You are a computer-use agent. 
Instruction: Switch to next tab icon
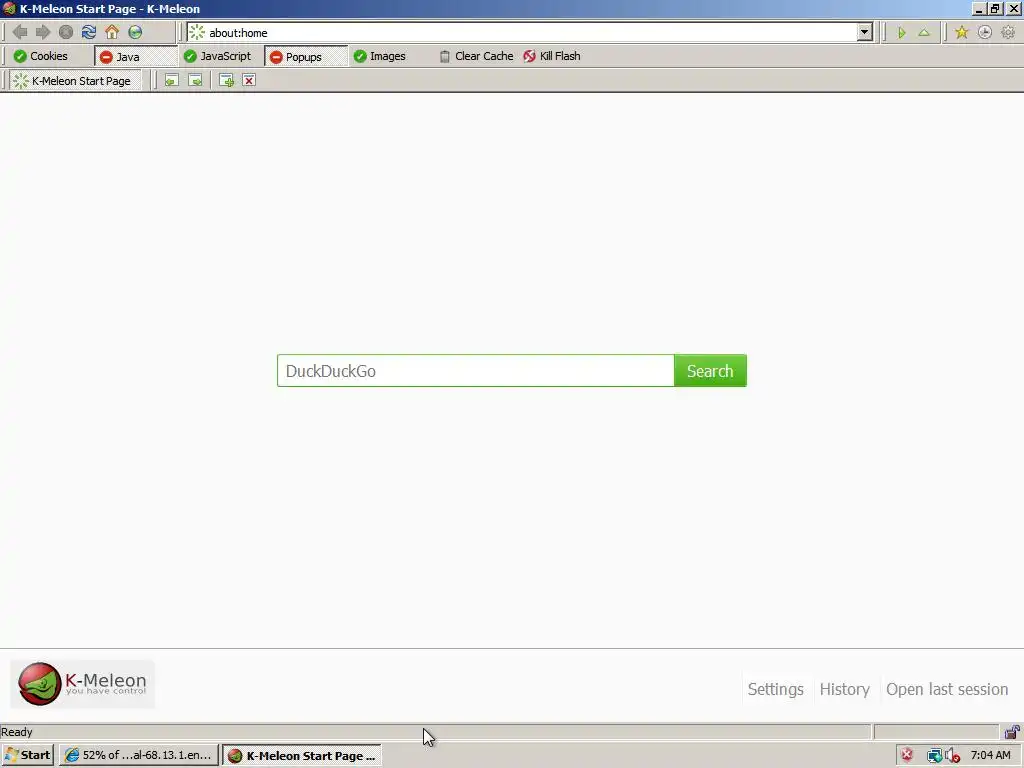(x=195, y=80)
